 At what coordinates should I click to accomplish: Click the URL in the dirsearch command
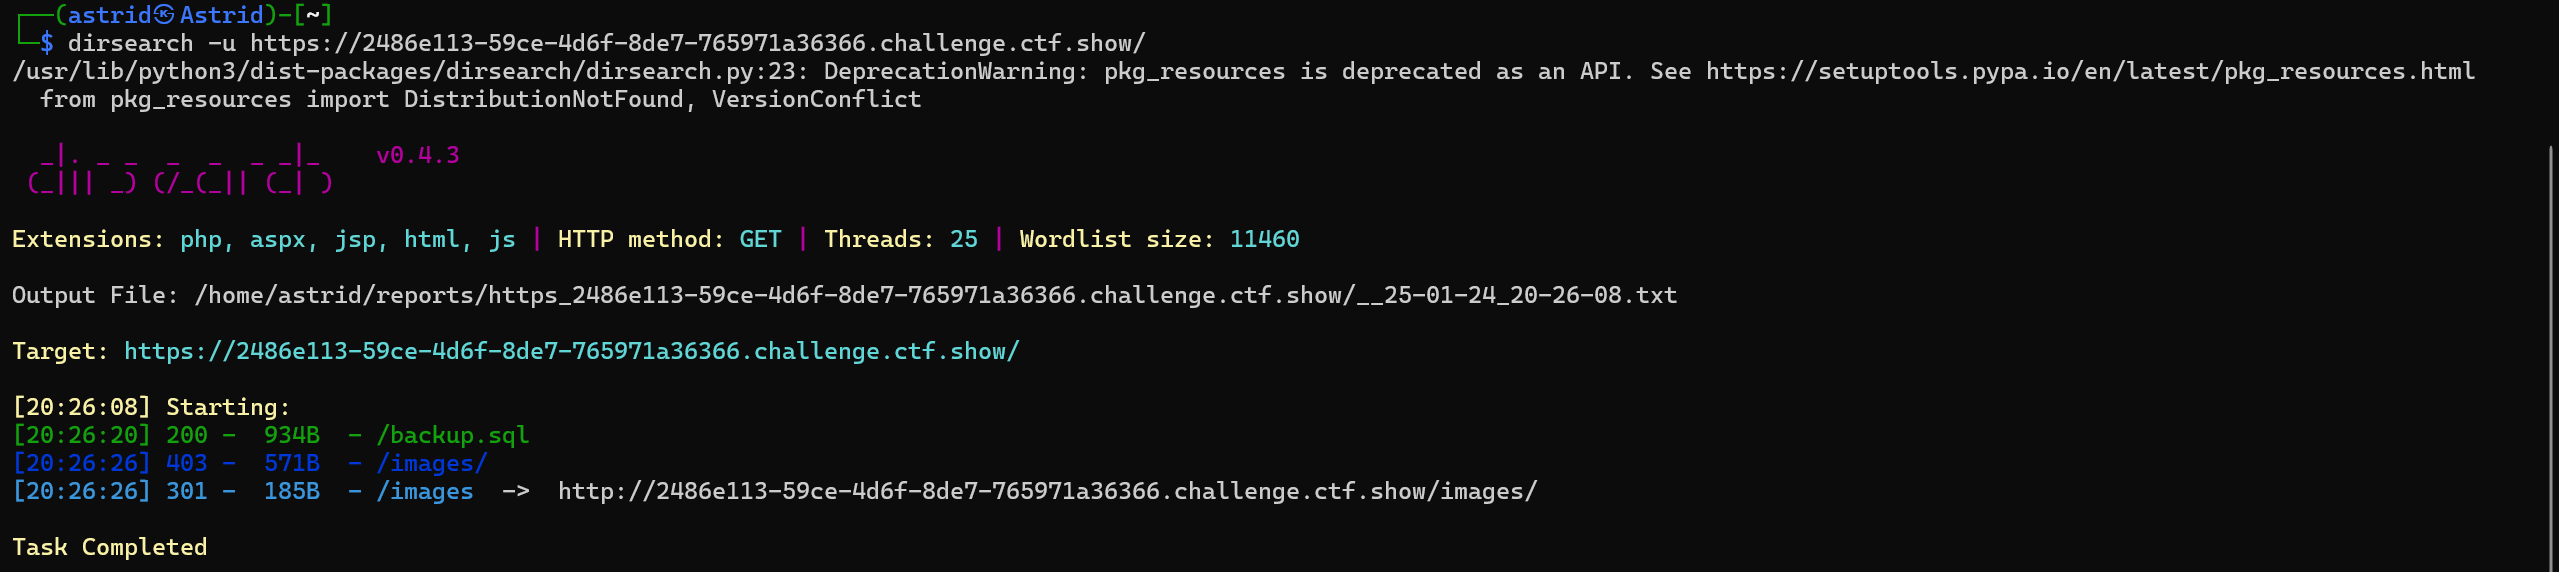[697, 43]
